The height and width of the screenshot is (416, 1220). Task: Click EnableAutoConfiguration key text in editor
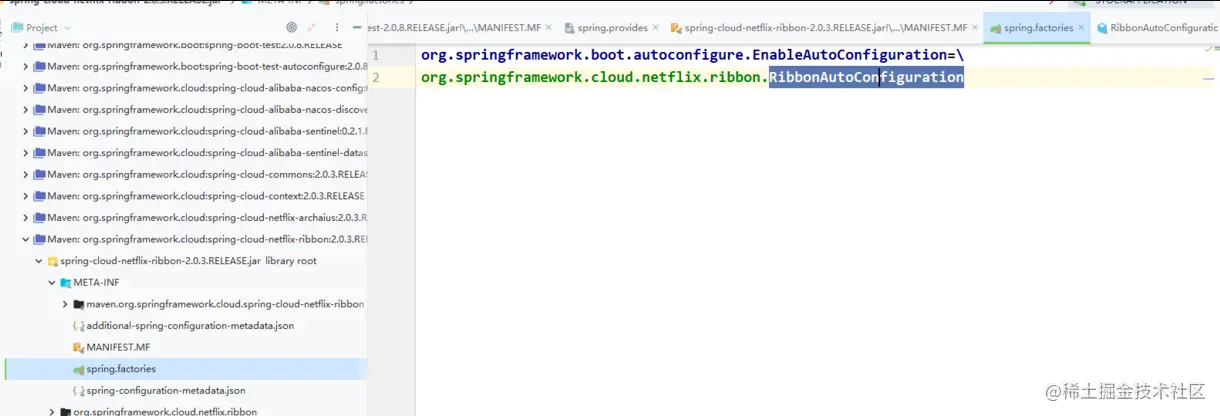tap(844, 55)
